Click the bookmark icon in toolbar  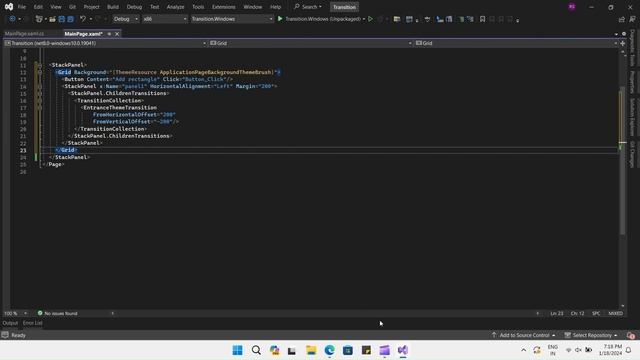tap(482, 19)
